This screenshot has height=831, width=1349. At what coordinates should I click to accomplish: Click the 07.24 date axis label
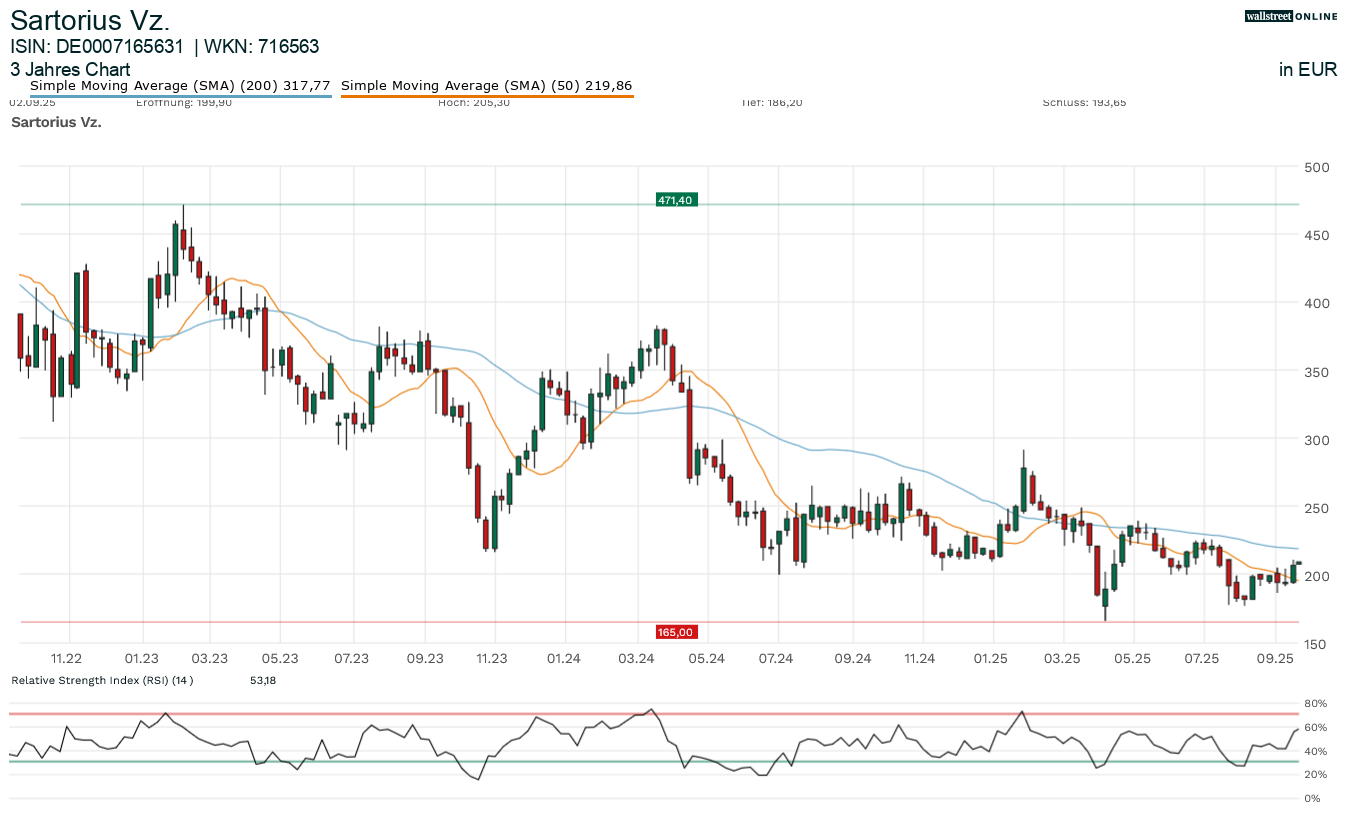[776, 658]
